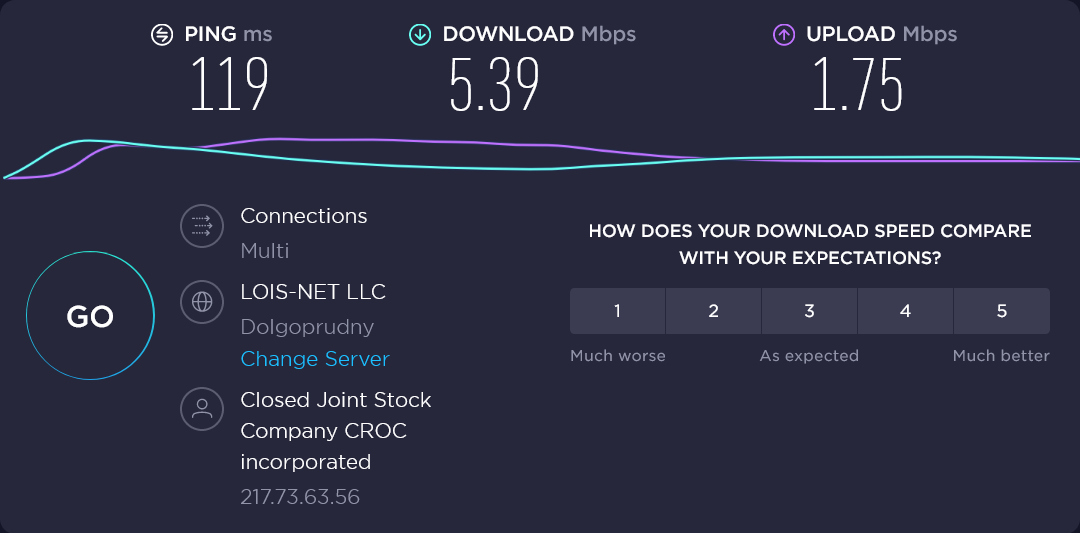Rate download speed as 2

[714, 311]
